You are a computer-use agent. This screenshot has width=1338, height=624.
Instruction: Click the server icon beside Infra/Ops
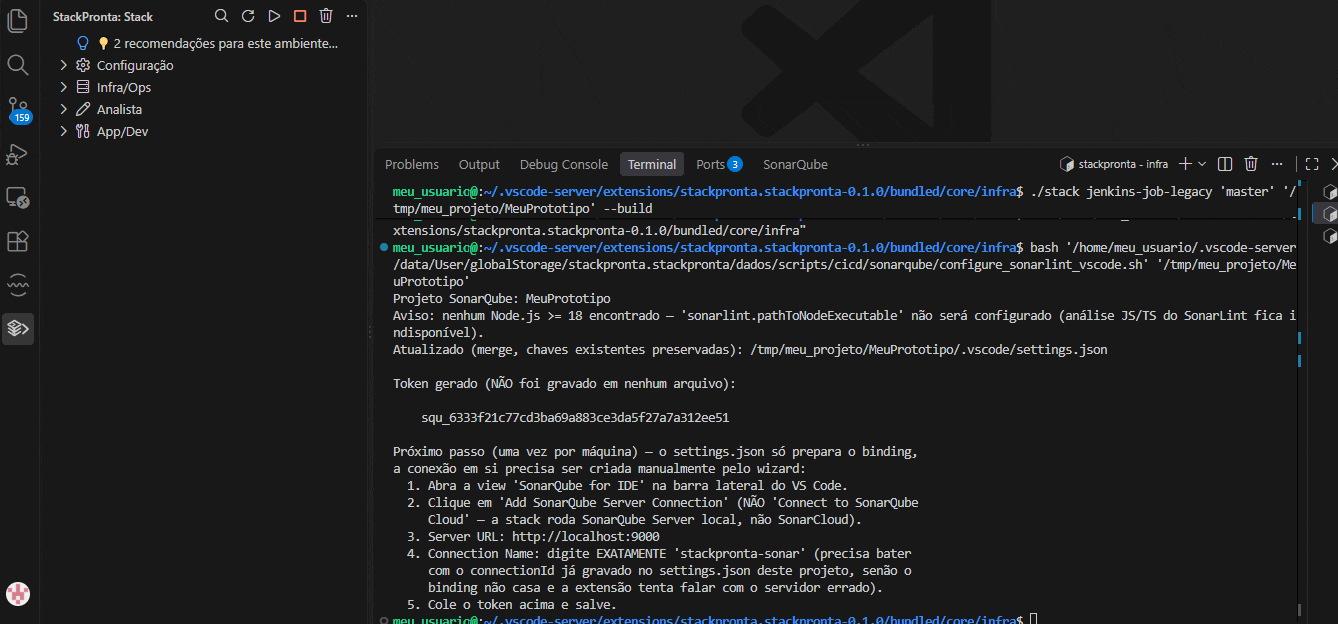[x=84, y=87]
